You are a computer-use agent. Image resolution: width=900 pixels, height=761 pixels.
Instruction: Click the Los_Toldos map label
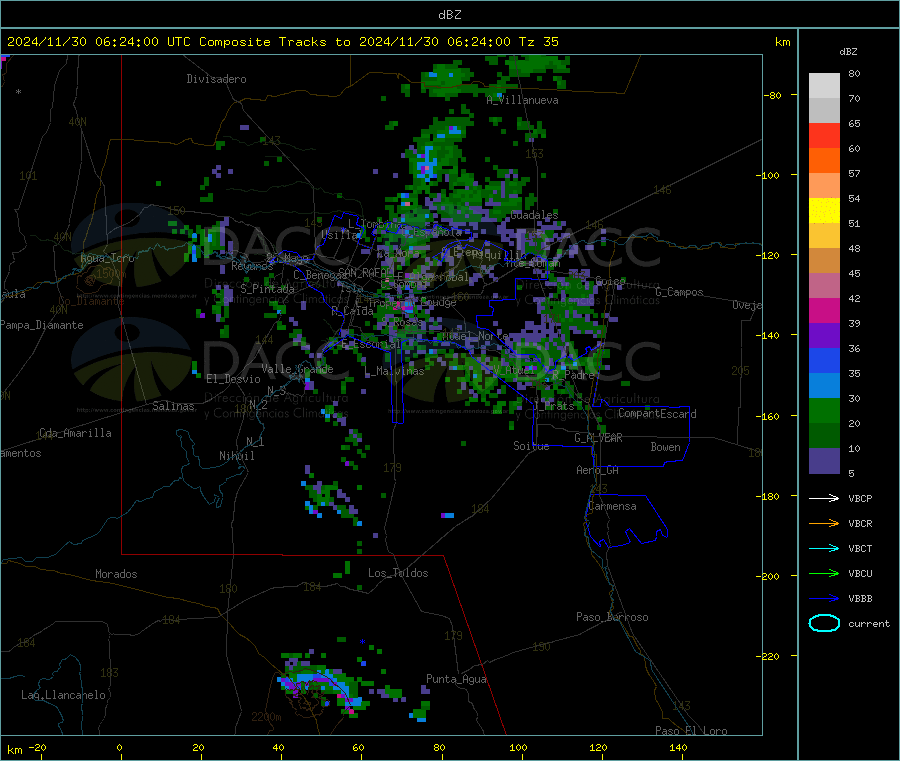(x=398, y=573)
